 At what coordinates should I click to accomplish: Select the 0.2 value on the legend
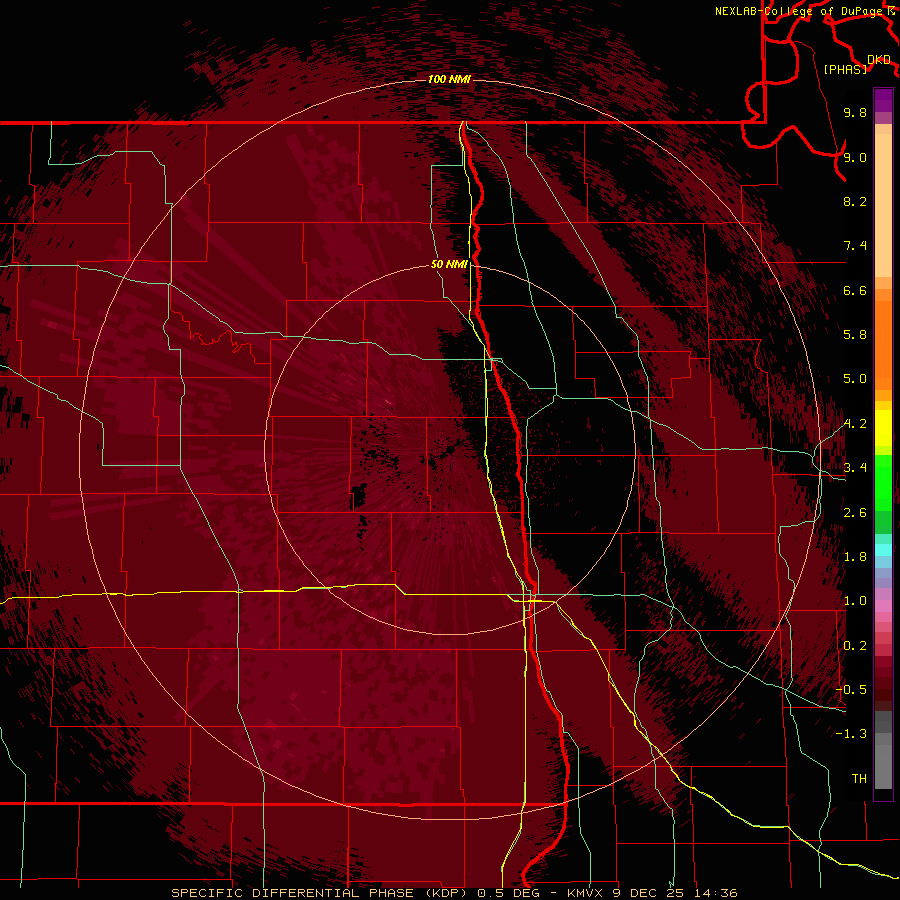click(855, 646)
